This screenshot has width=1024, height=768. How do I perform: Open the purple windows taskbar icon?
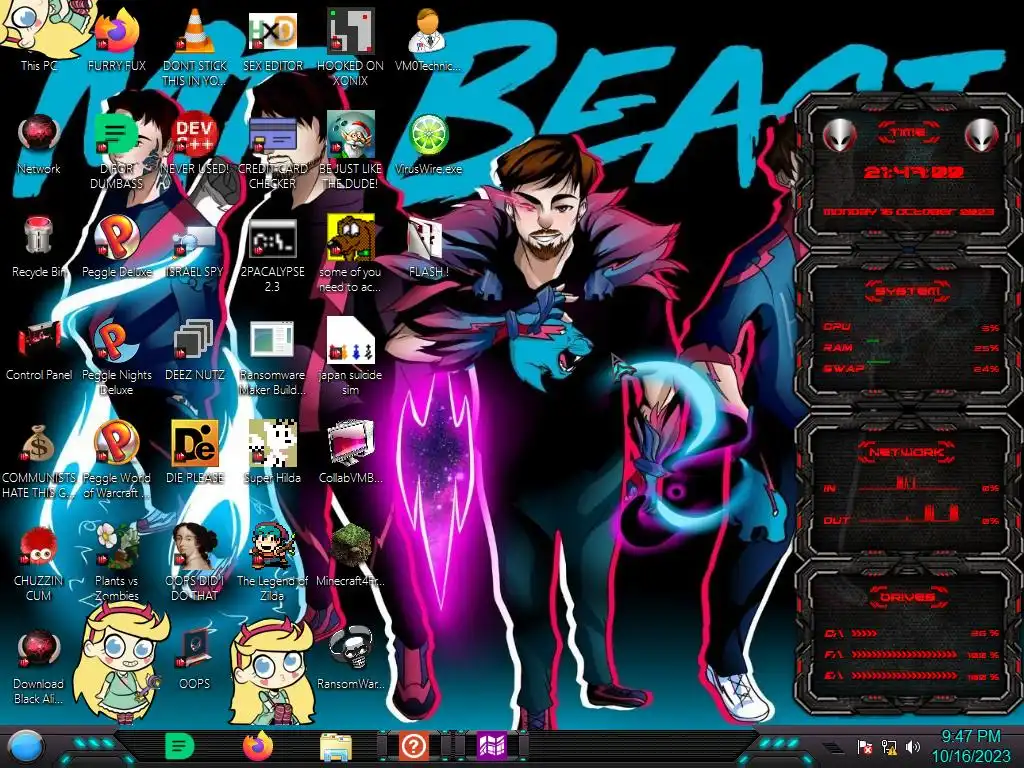[492, 746]
